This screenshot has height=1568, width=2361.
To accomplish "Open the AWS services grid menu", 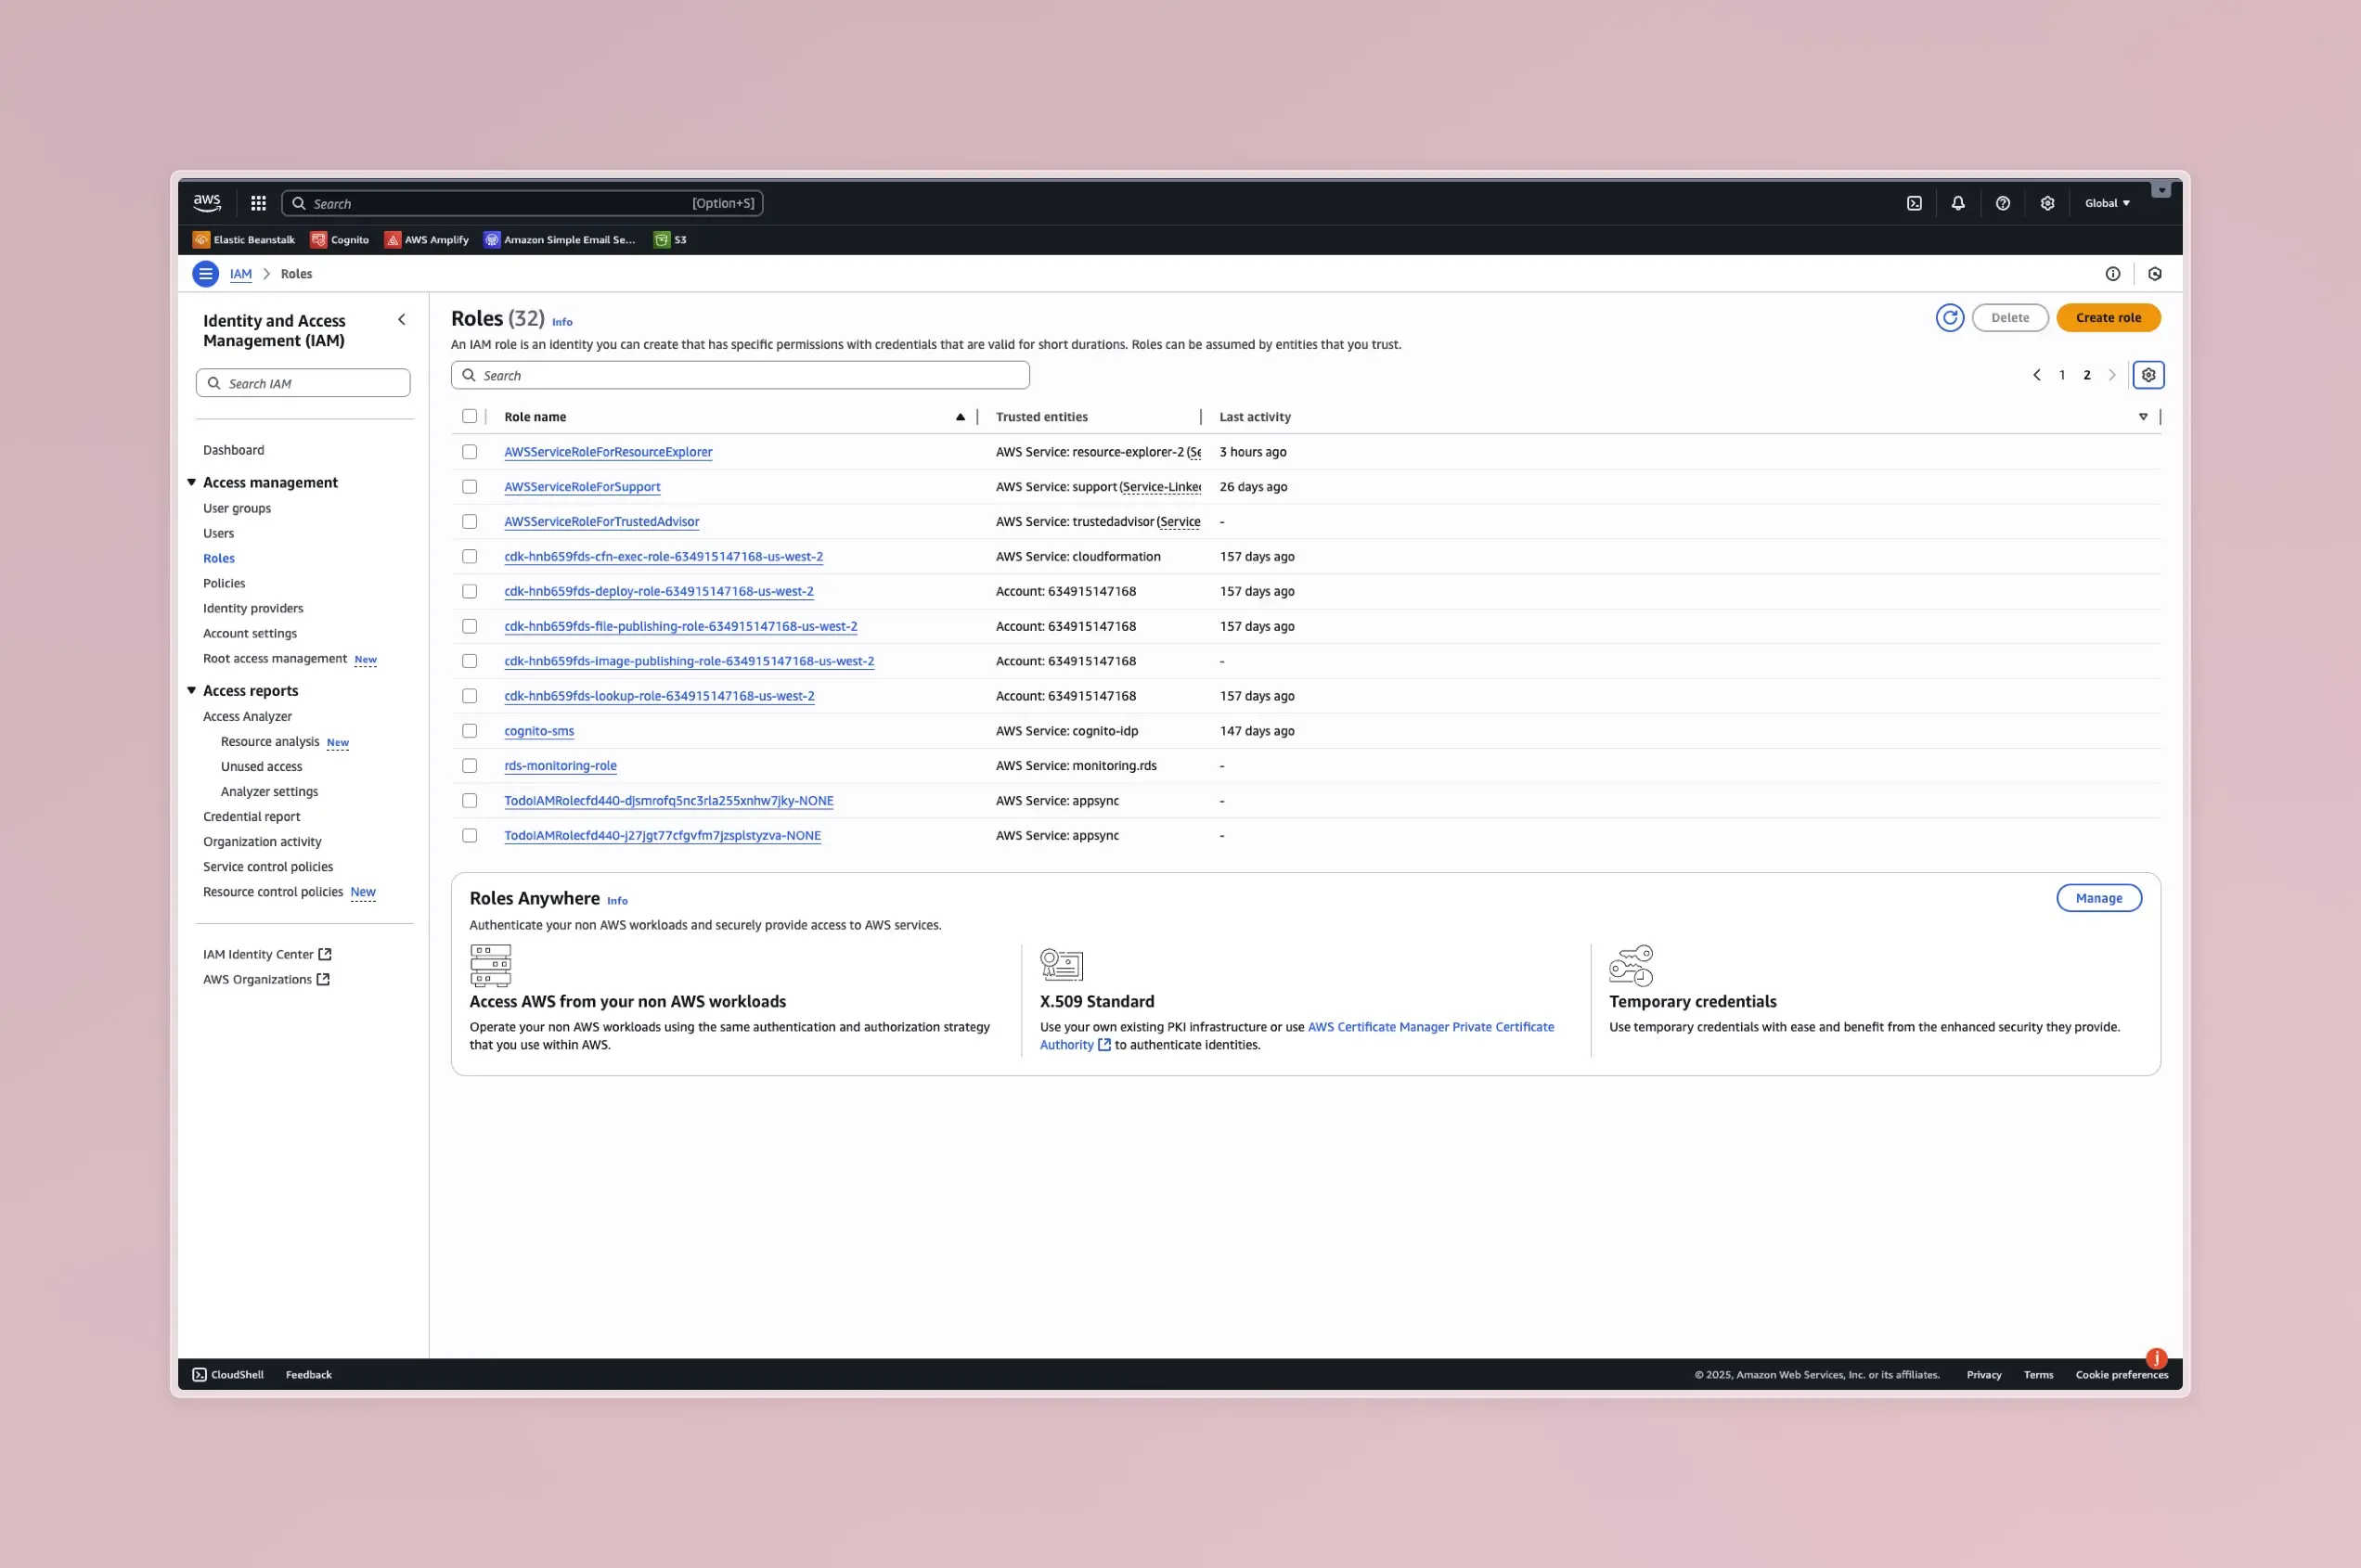I will (258, 203).
